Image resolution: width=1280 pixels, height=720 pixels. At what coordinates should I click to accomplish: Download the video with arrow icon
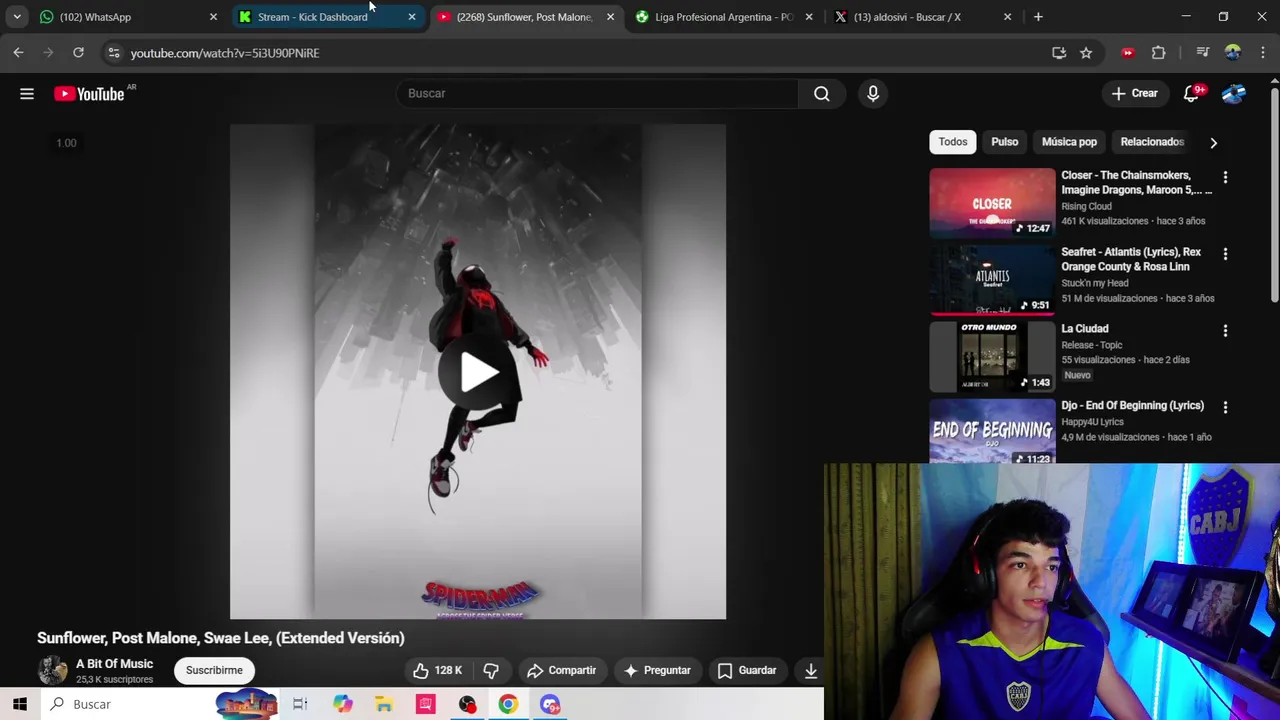coord(811,670)
